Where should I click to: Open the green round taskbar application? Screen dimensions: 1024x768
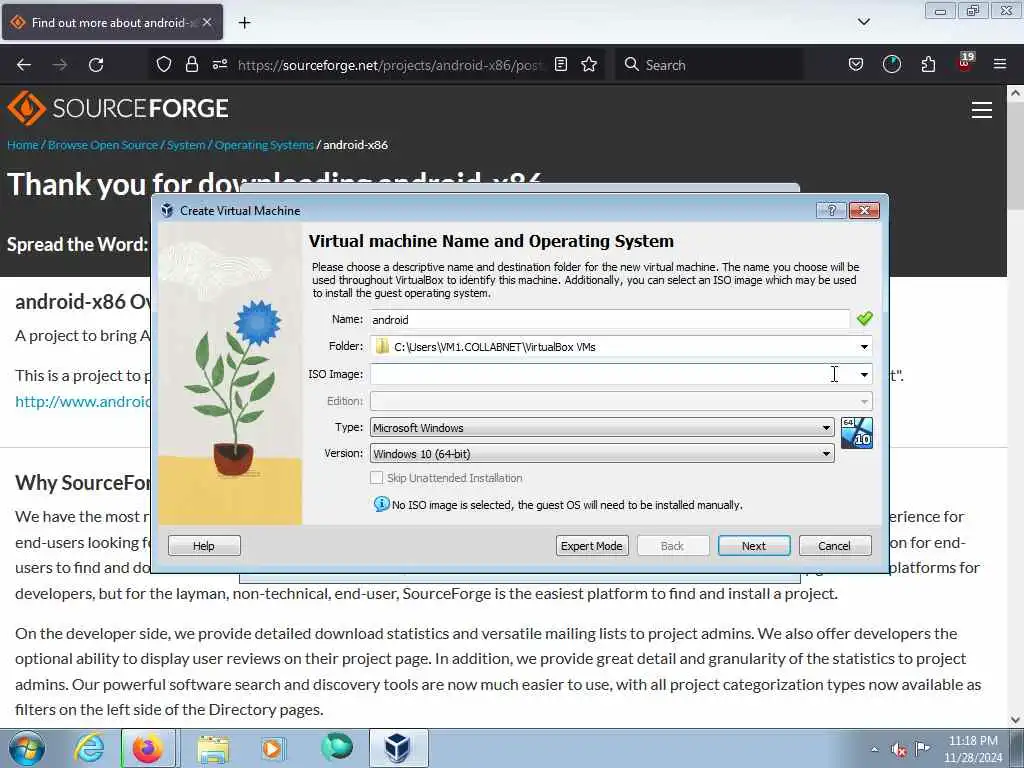pyautogui.click(x=337, y=746)
